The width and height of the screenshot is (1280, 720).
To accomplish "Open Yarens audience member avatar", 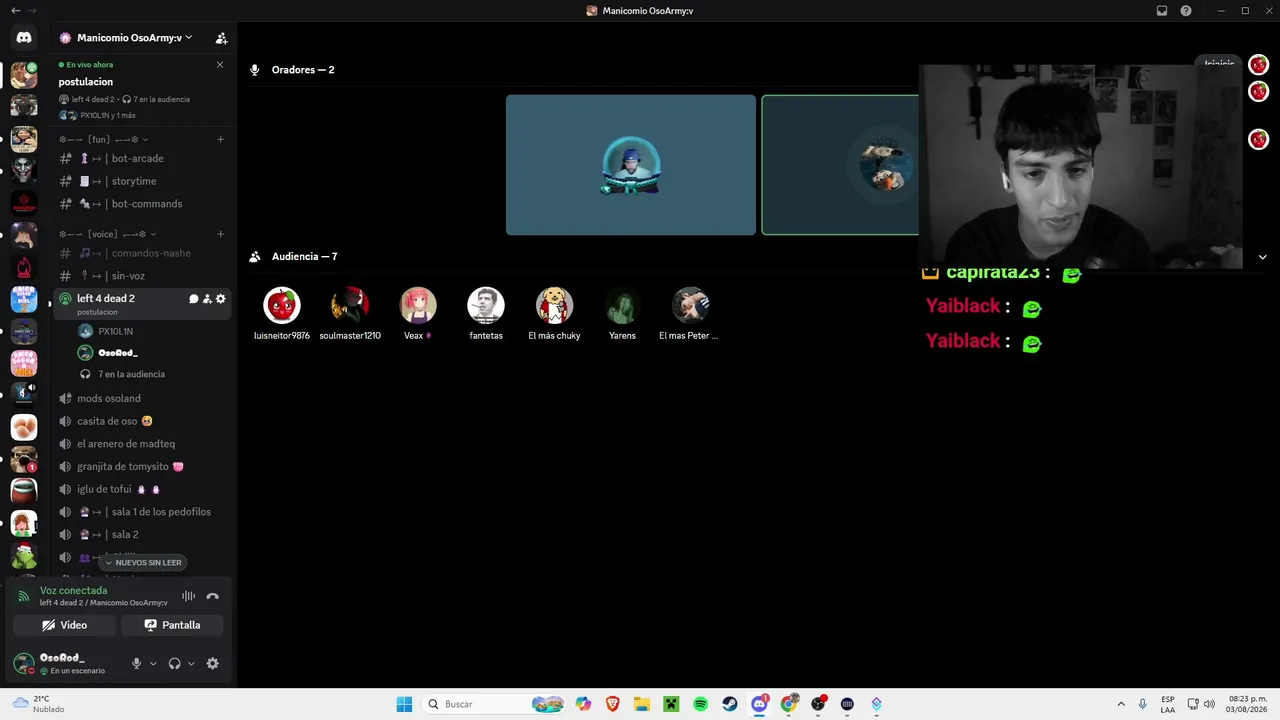I will click(x=622, y=305).
